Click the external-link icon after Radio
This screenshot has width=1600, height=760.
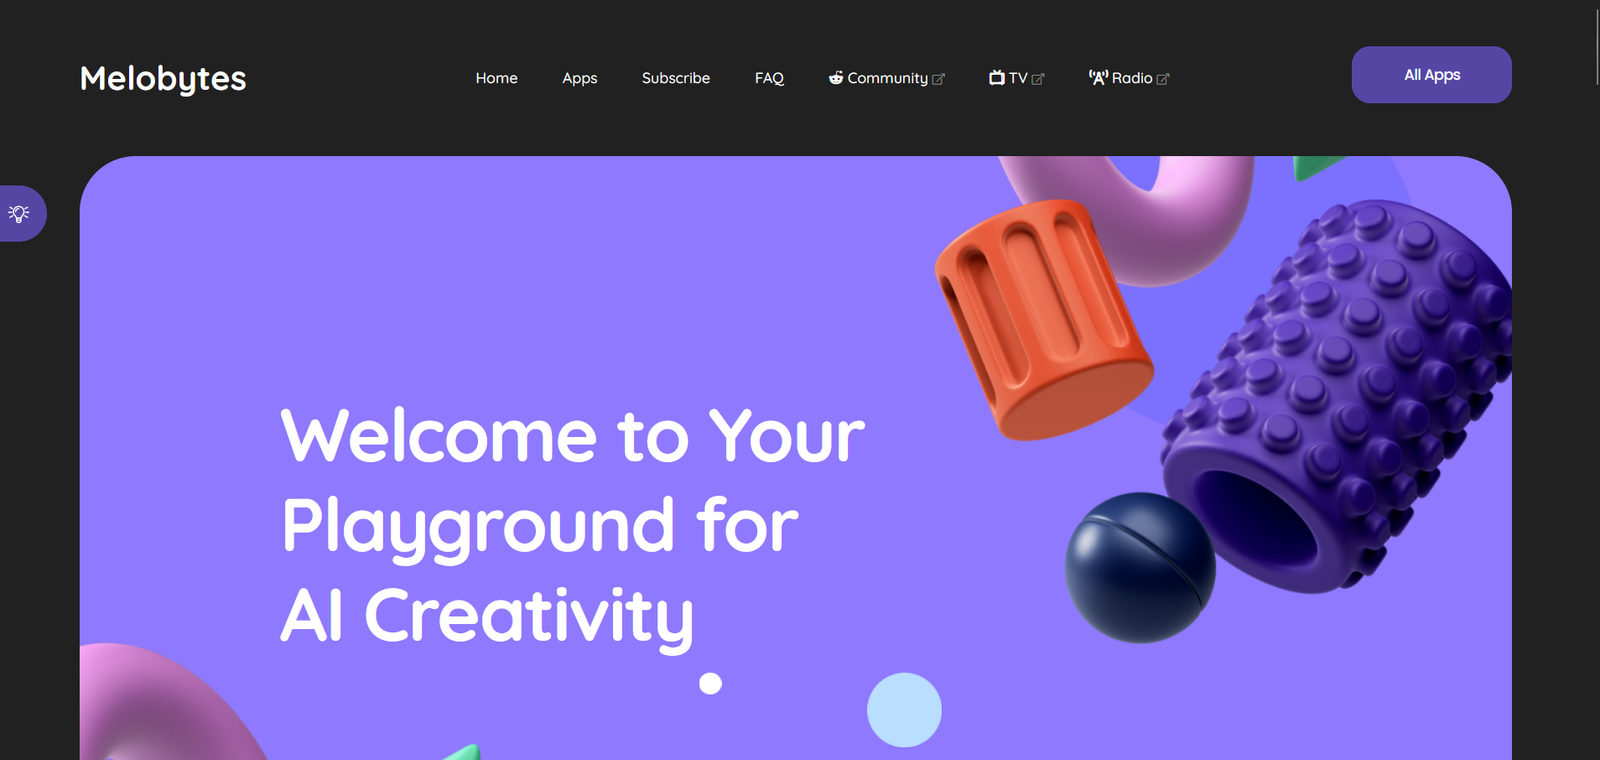pyautogui.click(x=1163, y=79)
